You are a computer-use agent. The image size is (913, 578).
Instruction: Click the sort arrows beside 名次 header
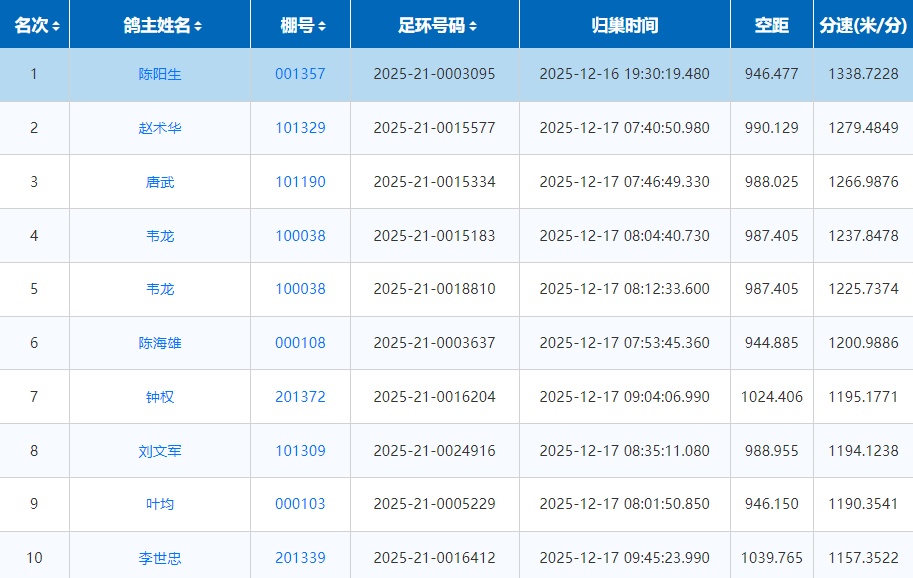click(56, 26)
